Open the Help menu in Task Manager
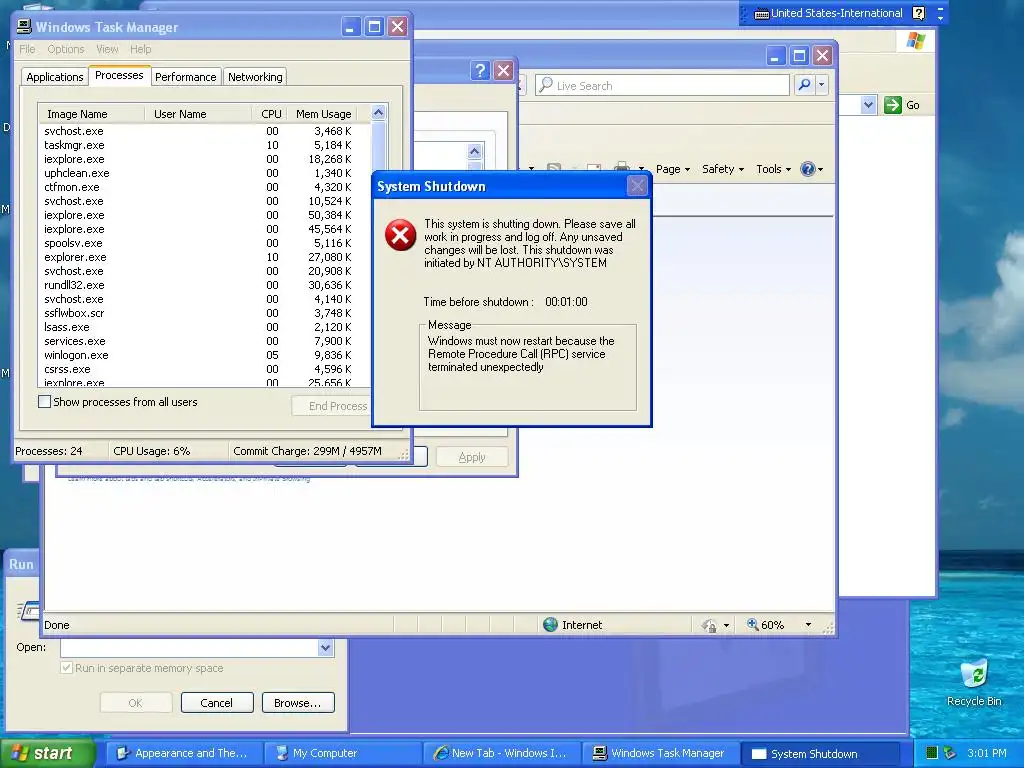Image resolution: width=1024 pixels, height=768 pixels. point(140,49)
